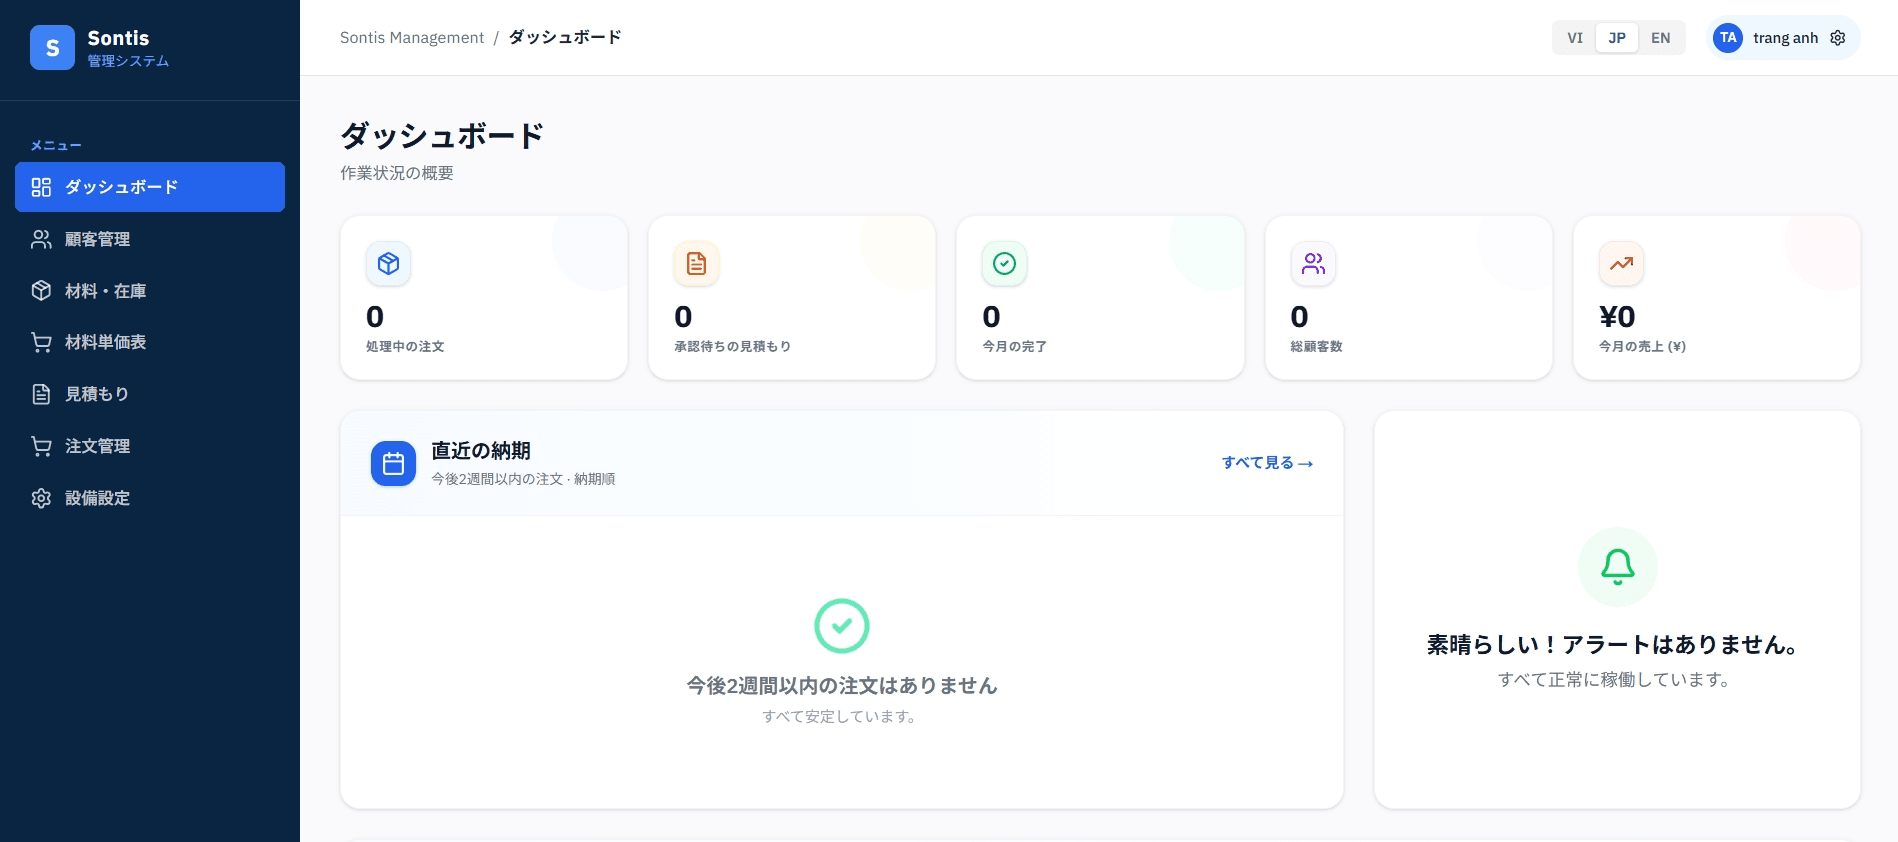
Task: Click the dashboard grid icon in sidebar
Action: tap(41, 187)
